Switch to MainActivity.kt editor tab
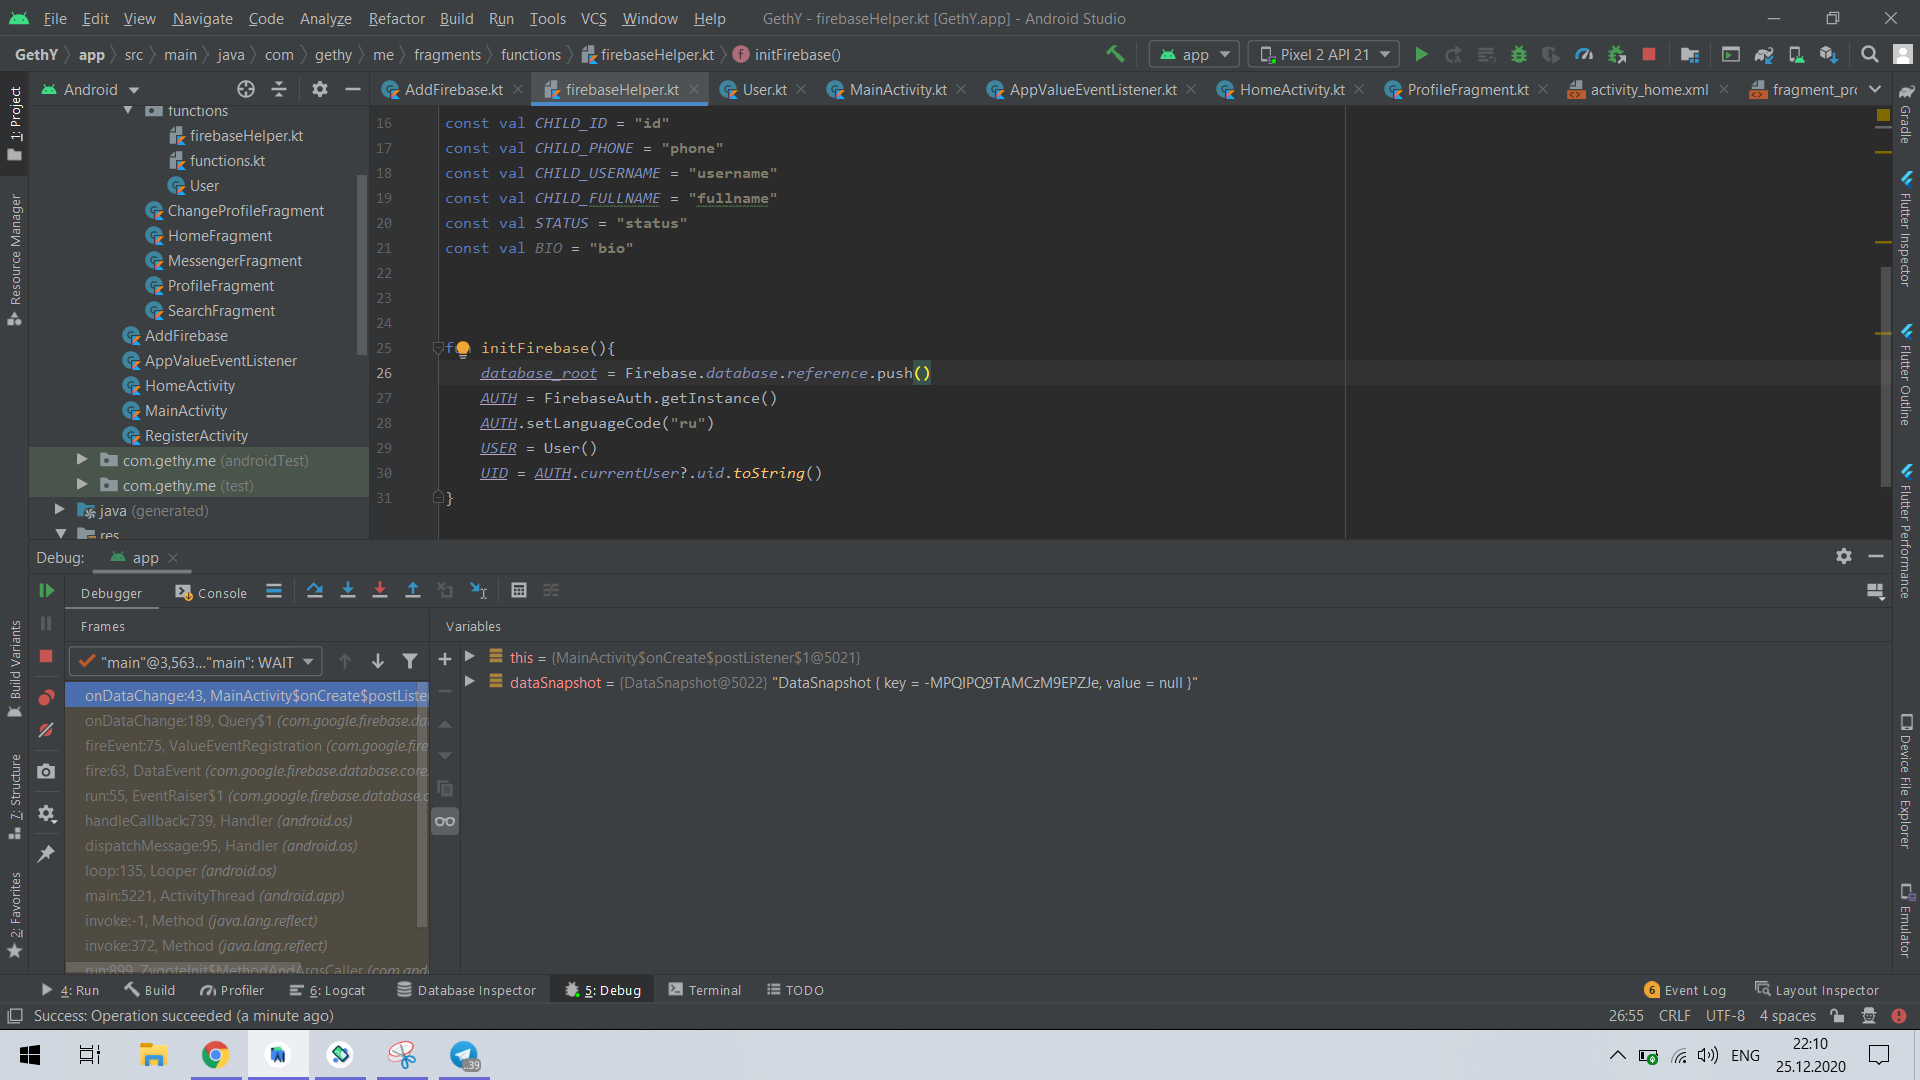The image size is (1920, 1080). (x=898, y=89)
